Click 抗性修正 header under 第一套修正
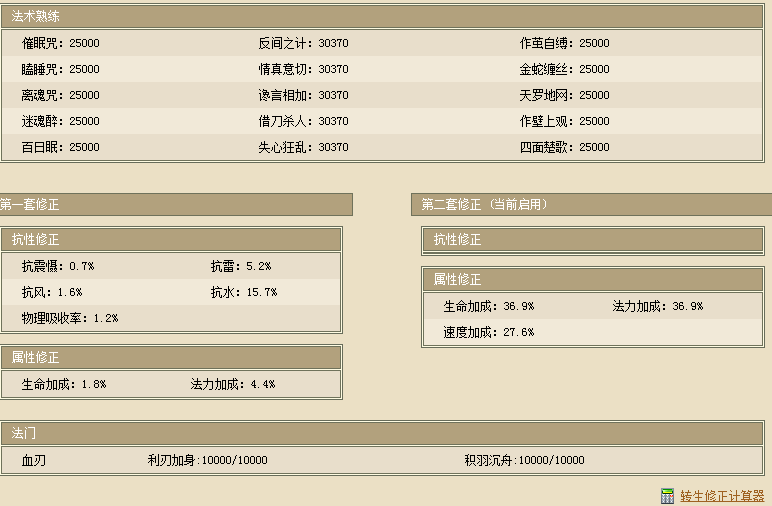The width and height of the screenshot is (772, 506). coord(36,240)
